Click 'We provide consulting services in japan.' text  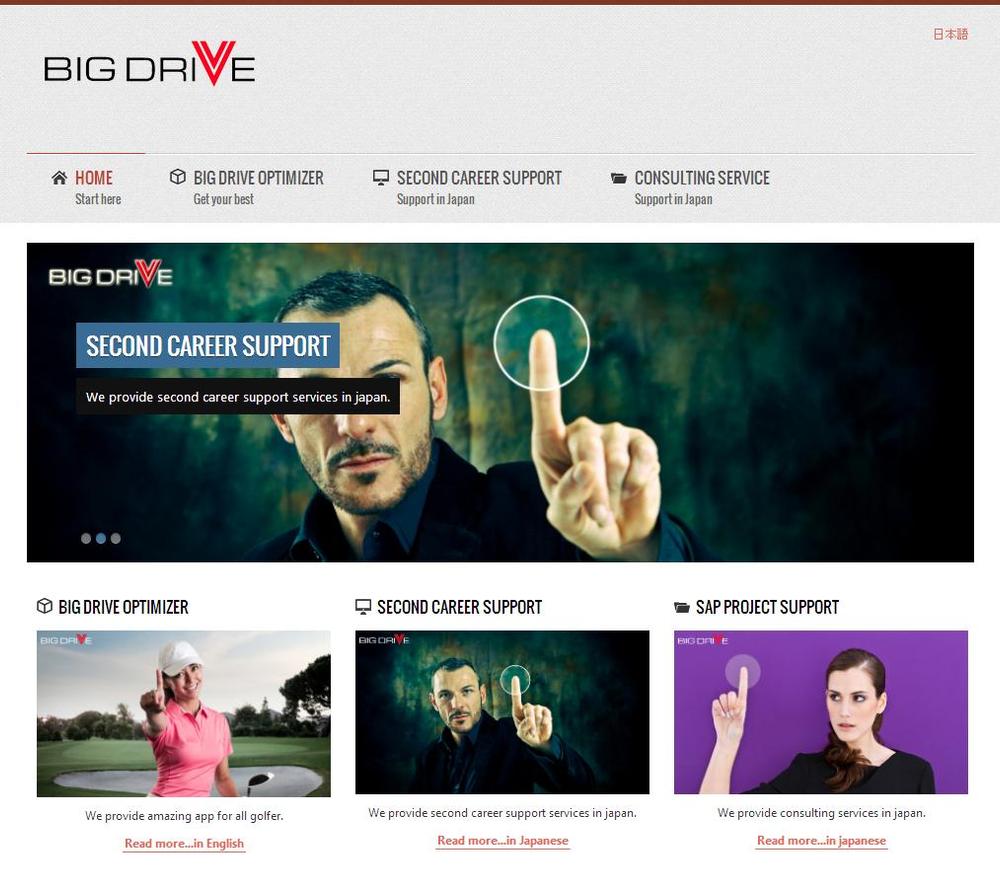click(x=821, y=813)
